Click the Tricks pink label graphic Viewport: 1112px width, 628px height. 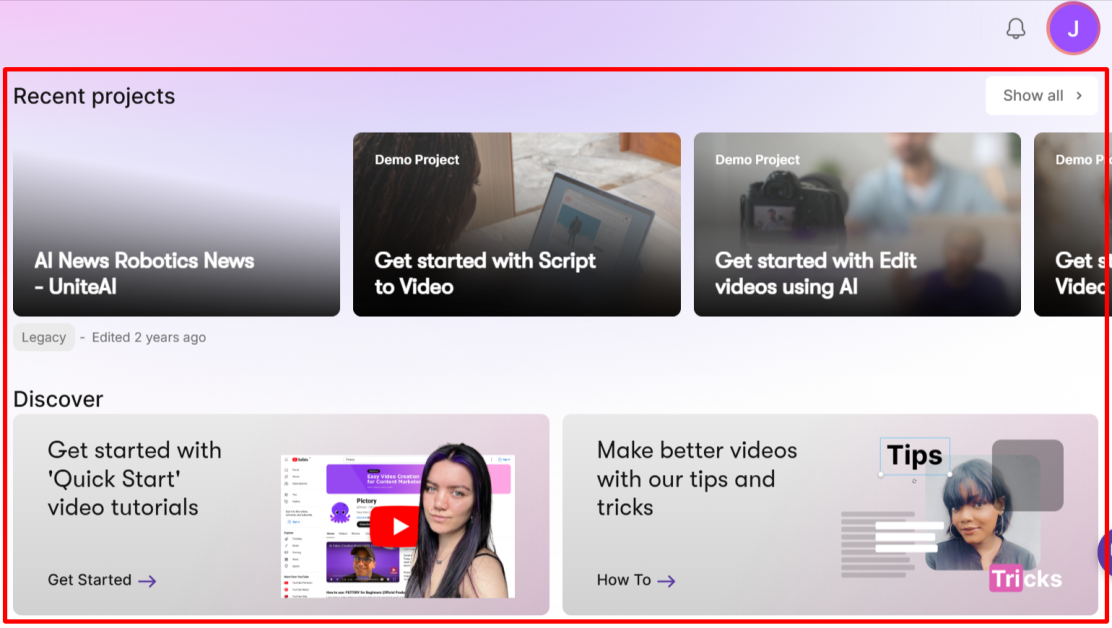coord(1026,578)
